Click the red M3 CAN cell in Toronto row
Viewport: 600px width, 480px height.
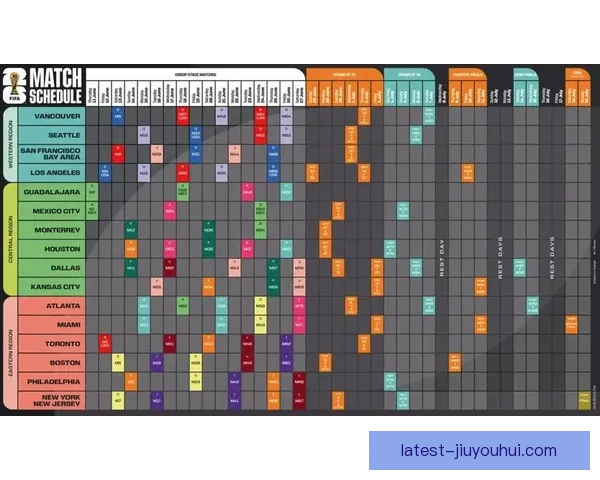pyautogui.click(x=105, y=344)
